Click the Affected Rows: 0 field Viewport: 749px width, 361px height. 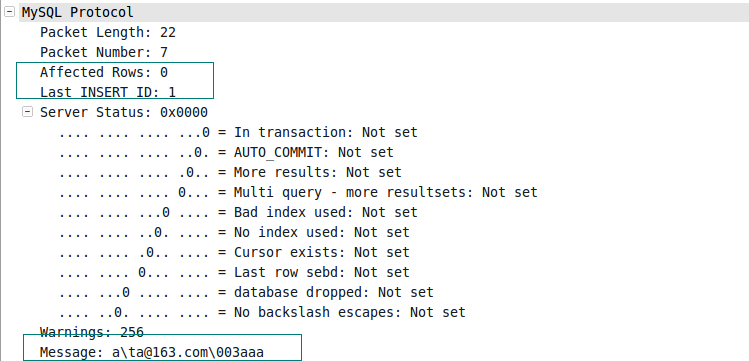pos(104,73)
